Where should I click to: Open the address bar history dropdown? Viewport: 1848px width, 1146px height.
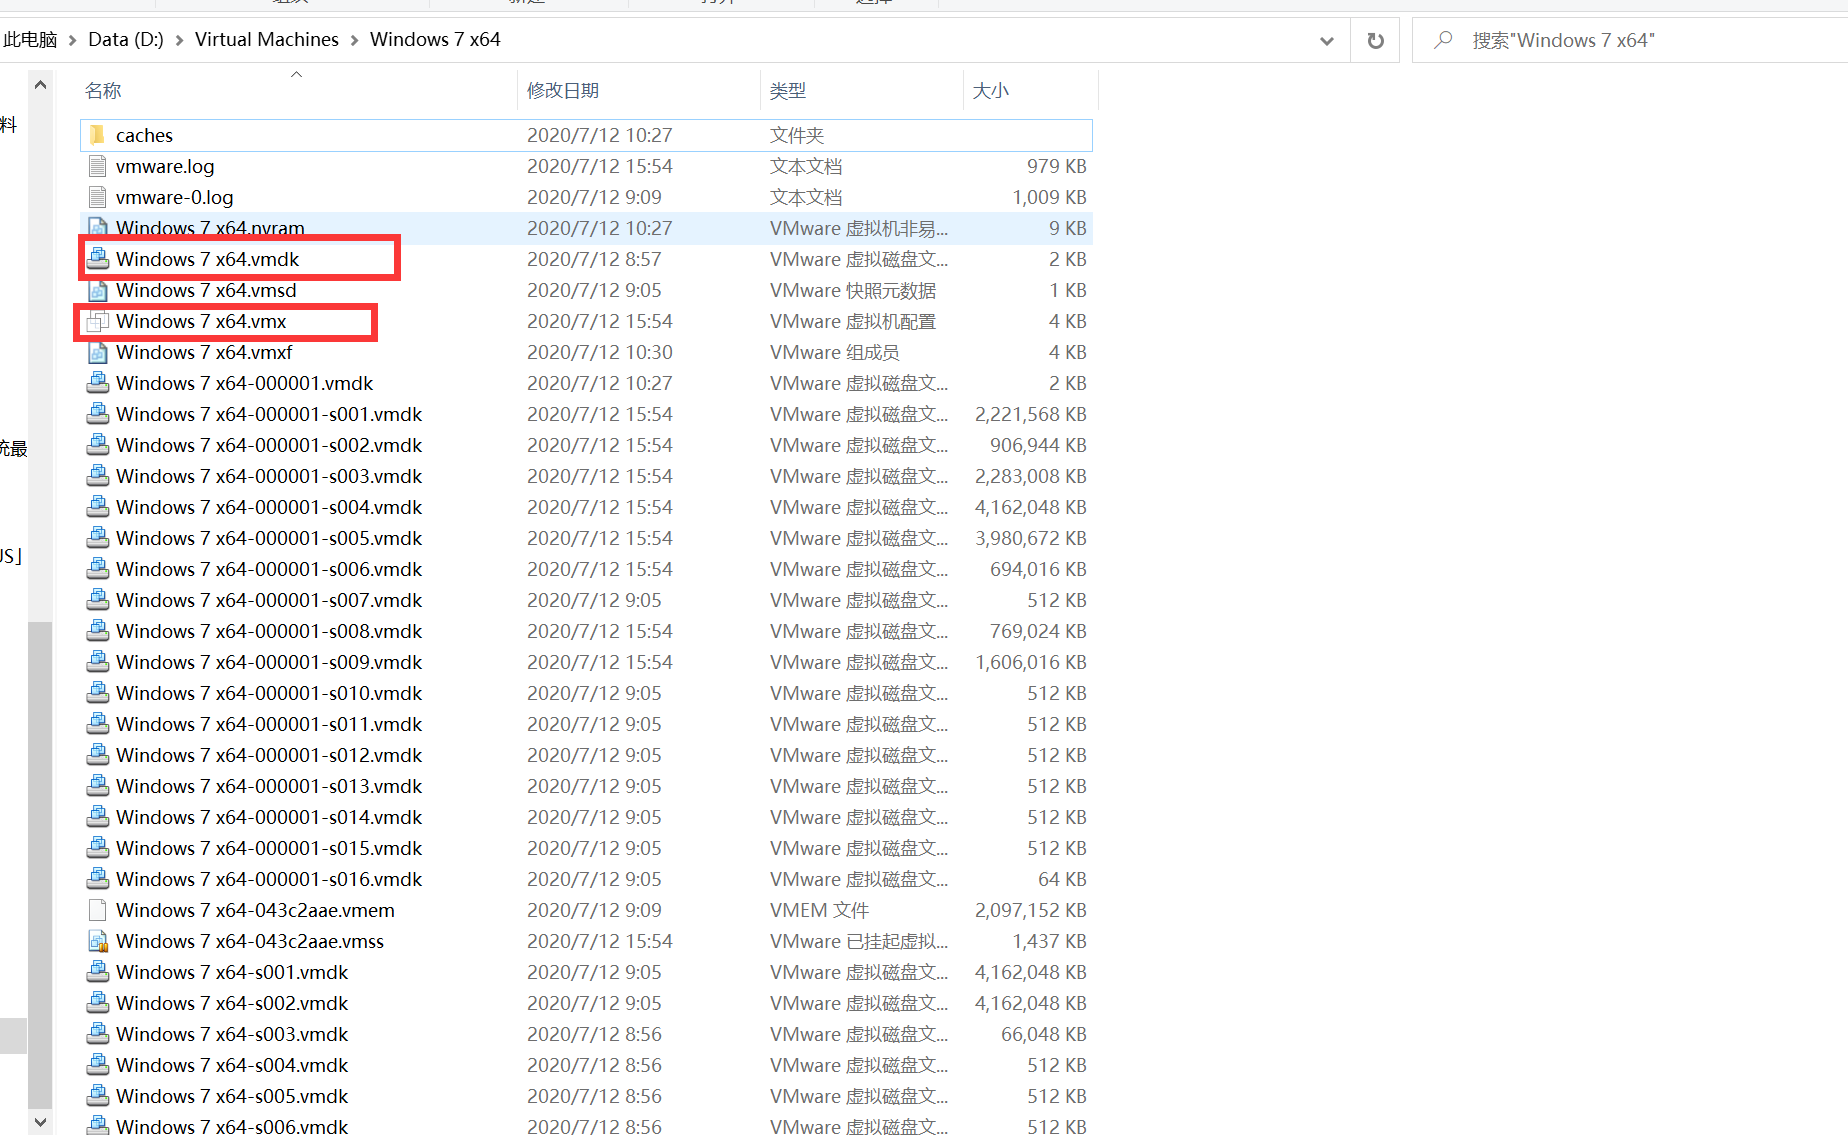point(1327,41)
